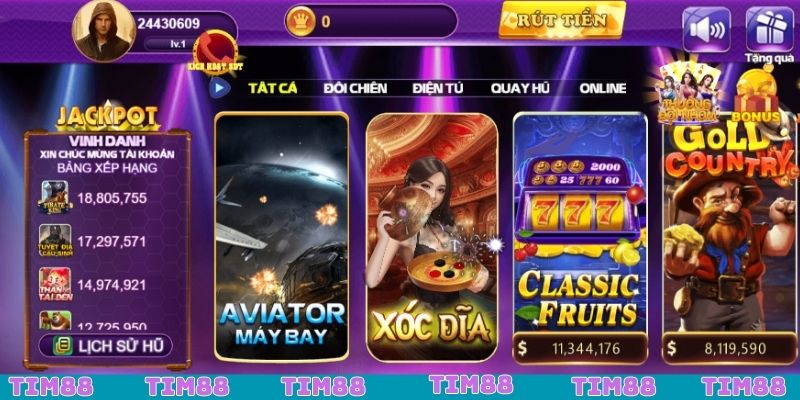Select Pirate King jackpot entry icon
Screen dimensions: 800x400
[x=56, y=197]
